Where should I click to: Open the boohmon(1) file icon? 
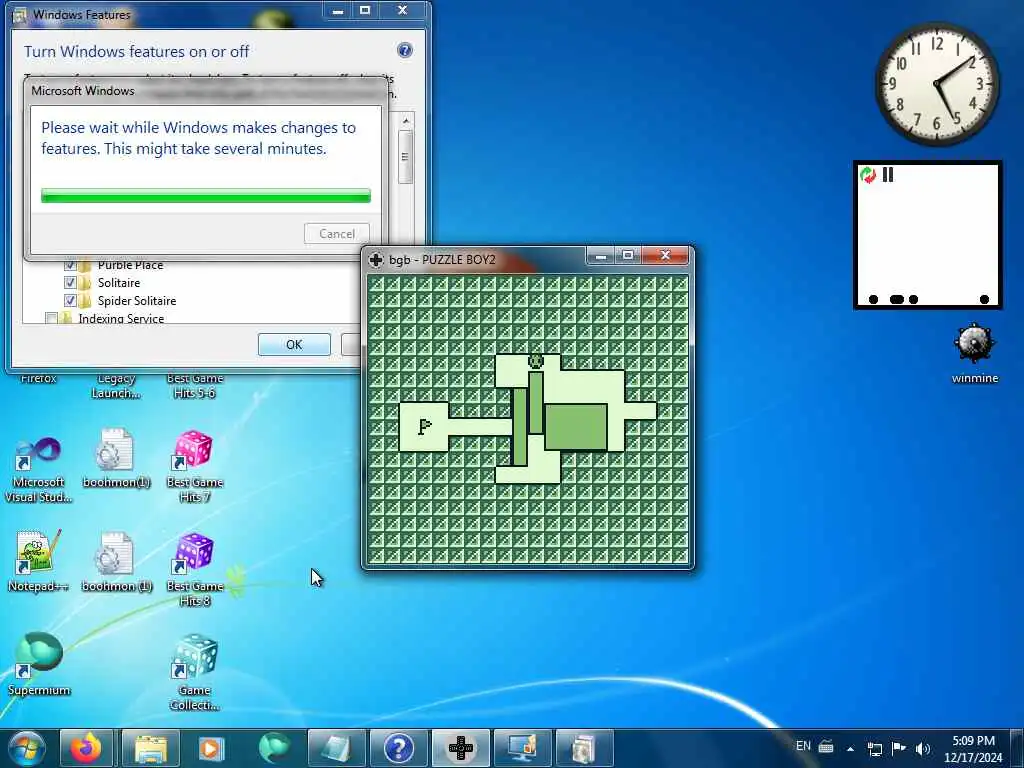pyautogui.click(x=116, y=458)
